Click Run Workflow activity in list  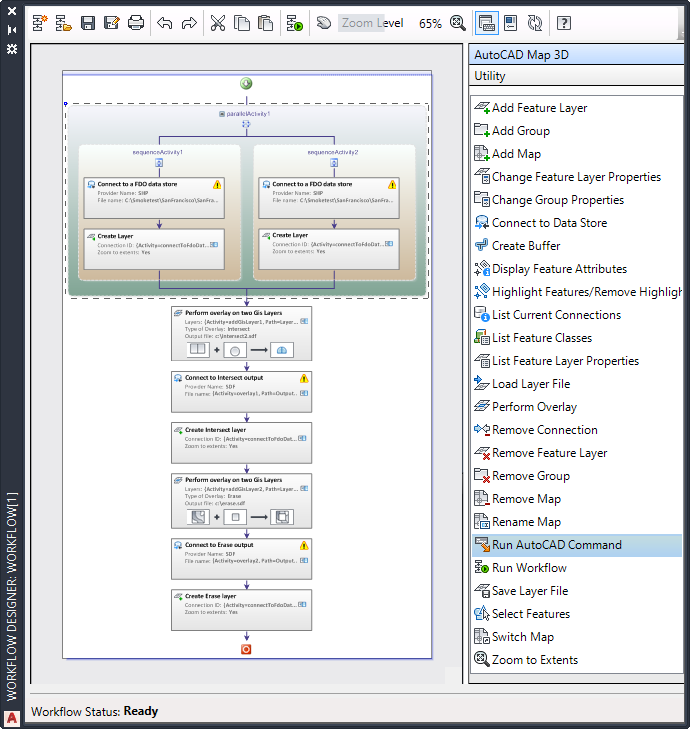pos(577,568)
